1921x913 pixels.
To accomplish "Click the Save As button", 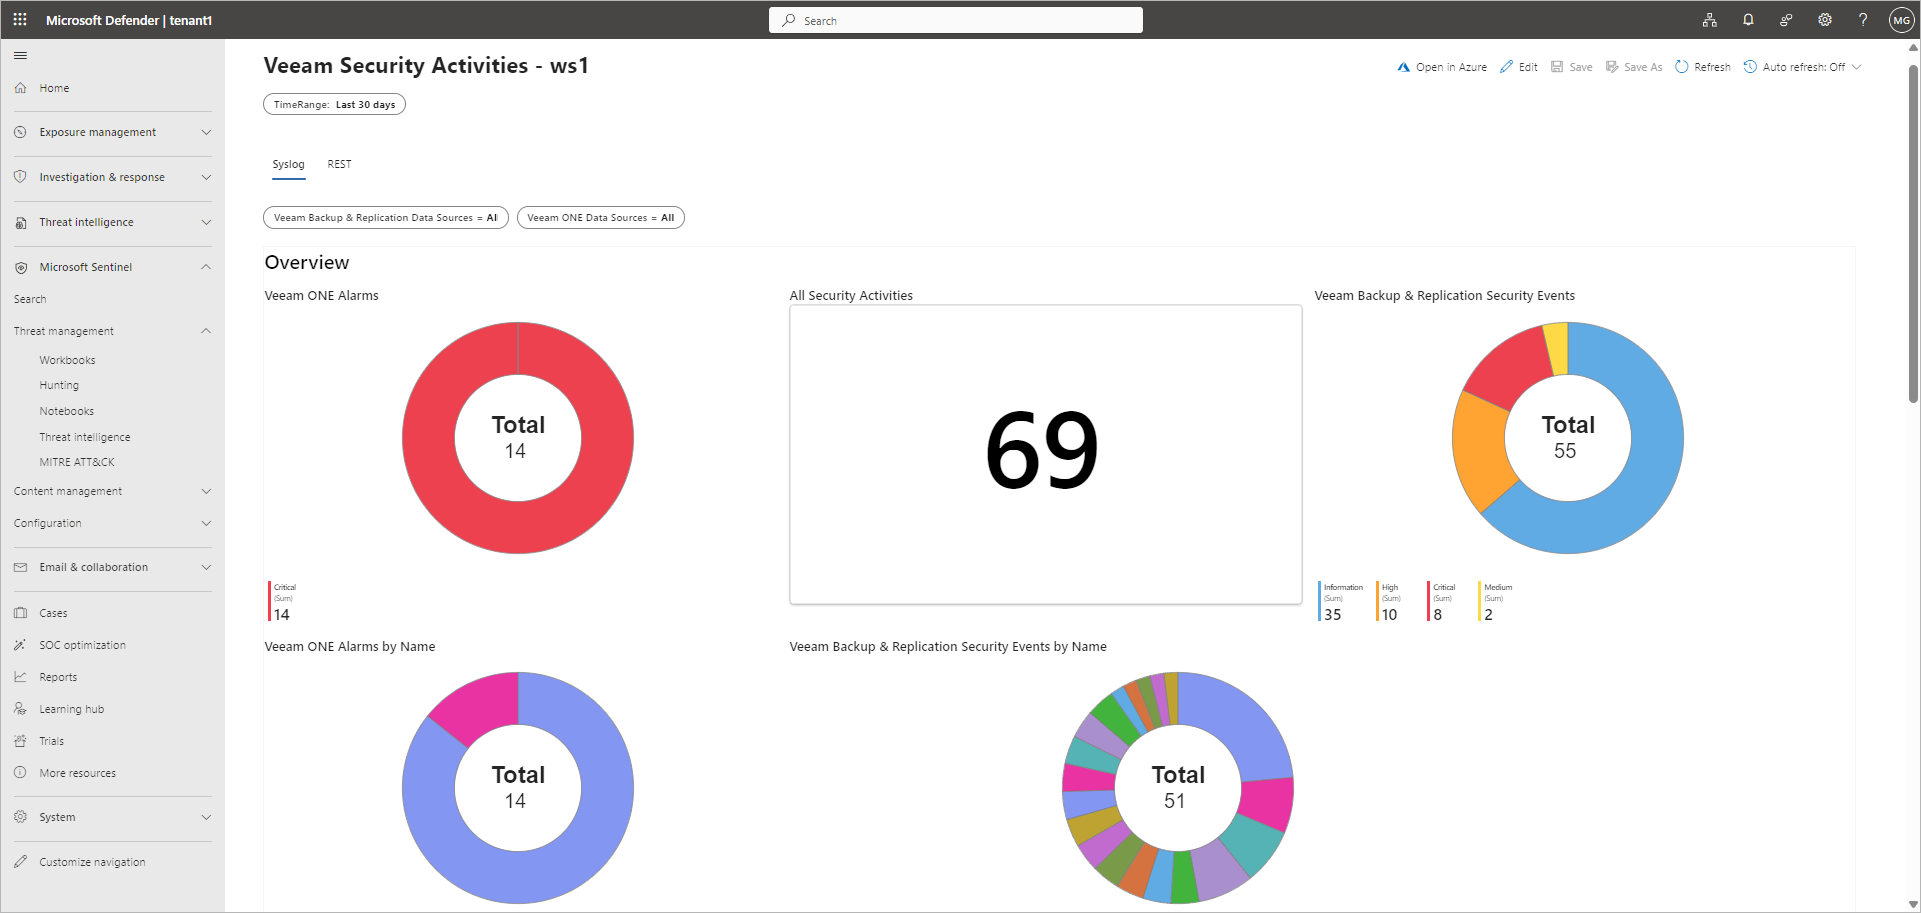I will 1634,67.
